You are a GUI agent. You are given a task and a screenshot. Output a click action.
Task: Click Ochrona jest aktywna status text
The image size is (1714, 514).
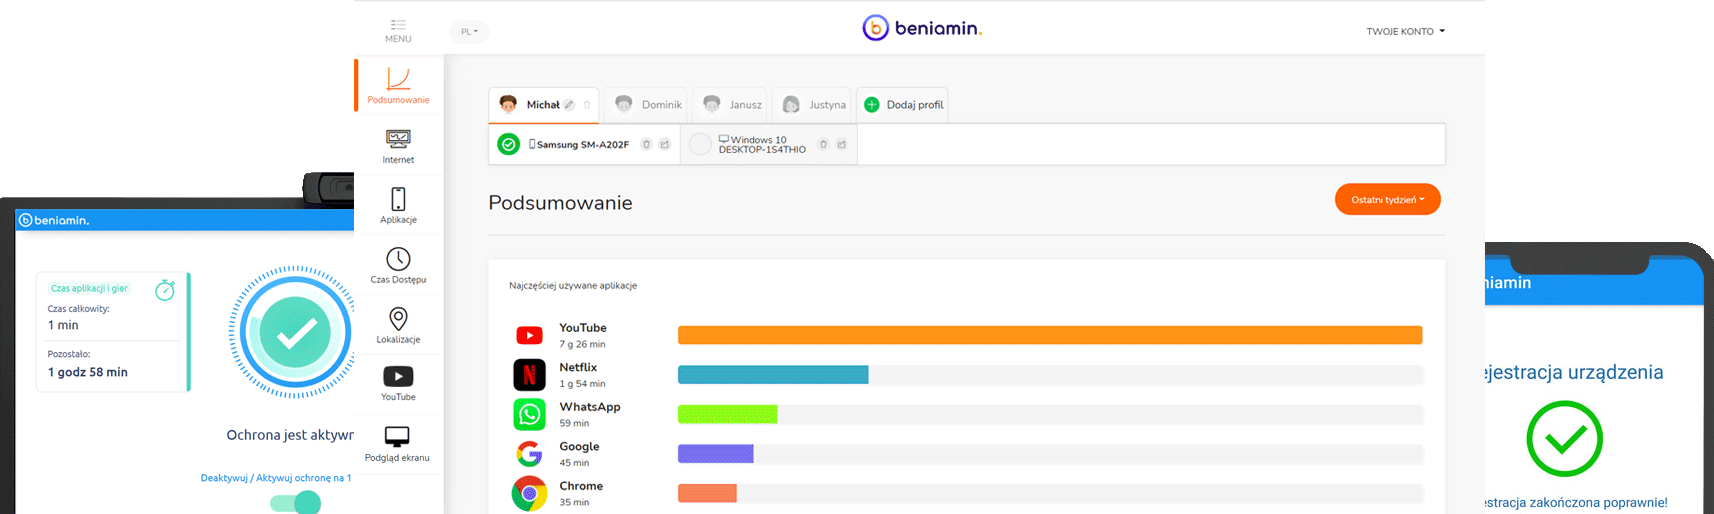pyautogui.click(x=290, y=435)
